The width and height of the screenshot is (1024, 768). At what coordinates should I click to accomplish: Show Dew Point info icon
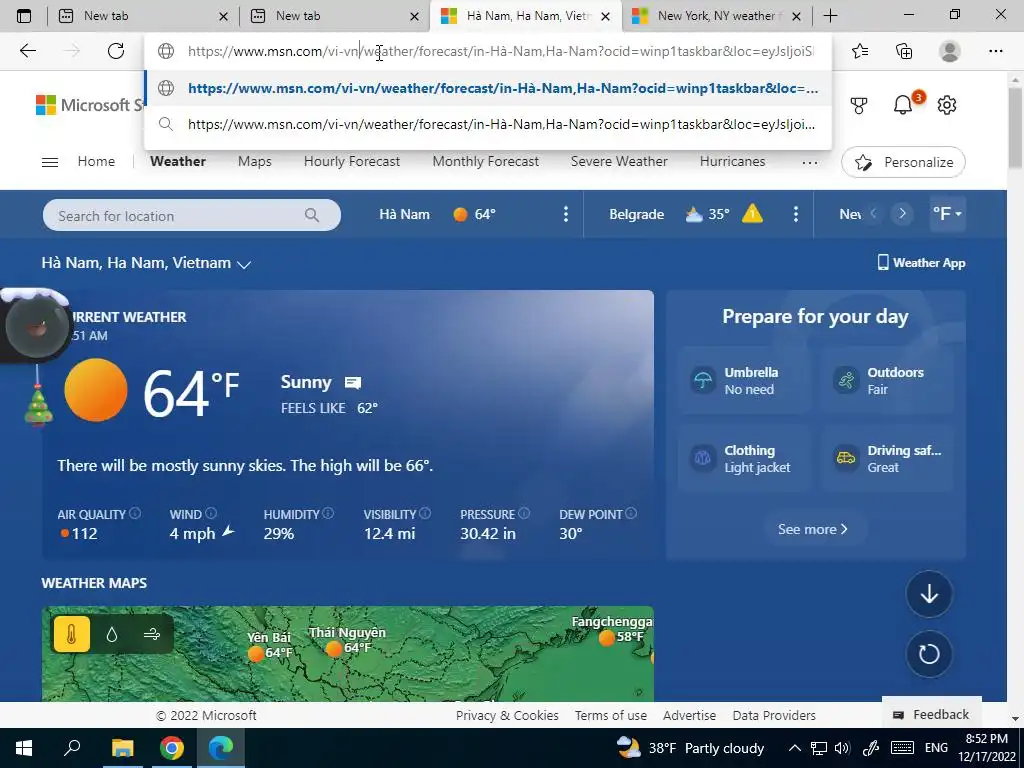pos(631,513)
